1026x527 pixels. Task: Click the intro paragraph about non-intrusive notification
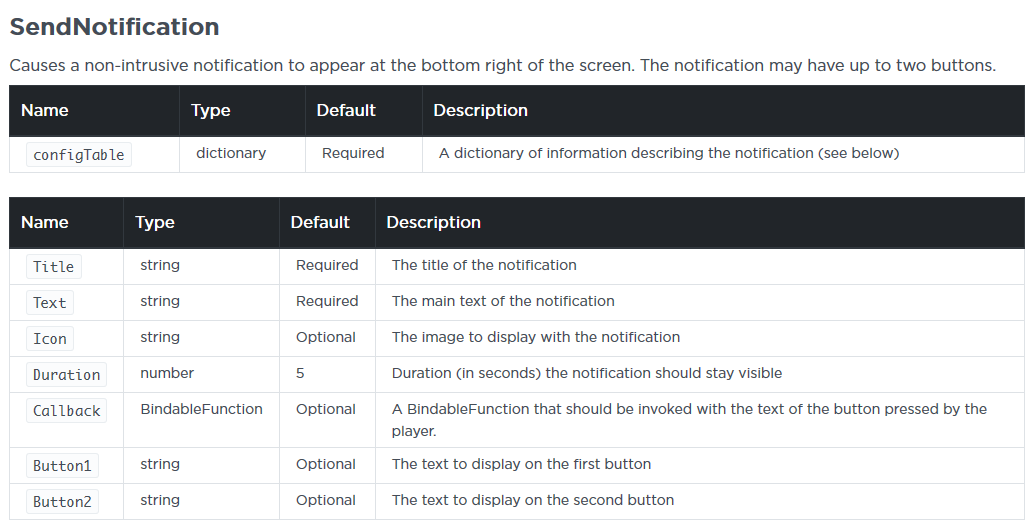tap(502, 66)
